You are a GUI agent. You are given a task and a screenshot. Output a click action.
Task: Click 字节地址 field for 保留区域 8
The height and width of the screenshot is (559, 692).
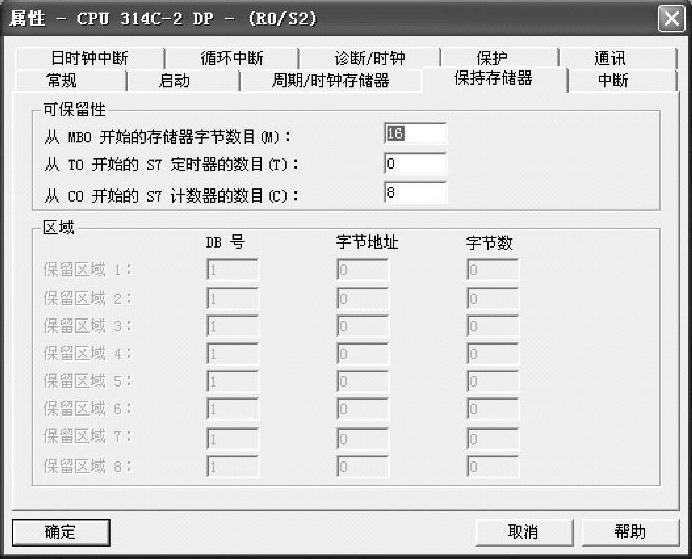click(362, 466)
